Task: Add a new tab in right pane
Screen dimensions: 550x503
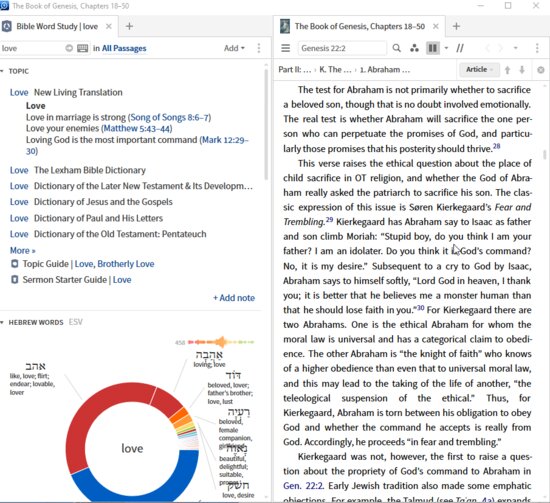Action: [x=456, y=26]
